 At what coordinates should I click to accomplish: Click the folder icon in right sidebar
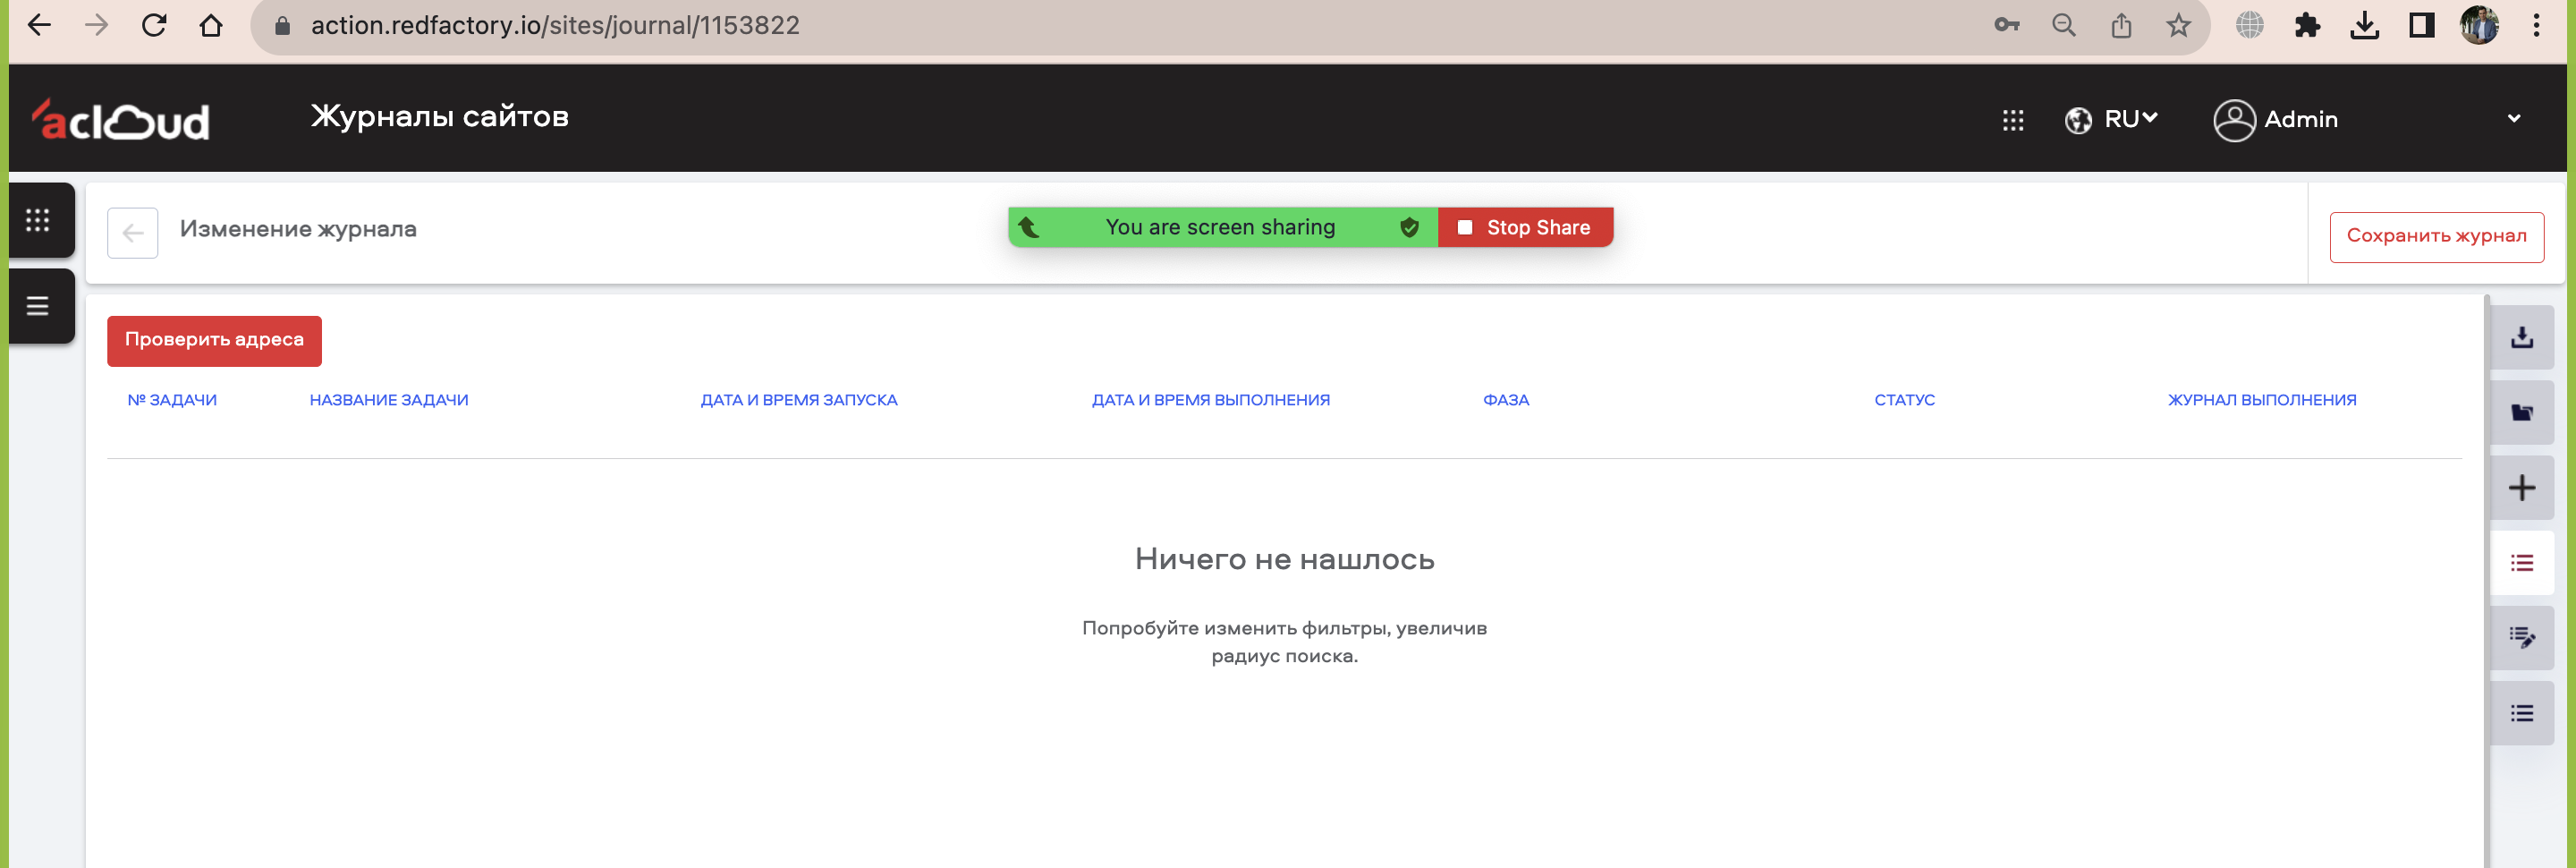(2522, 412)
